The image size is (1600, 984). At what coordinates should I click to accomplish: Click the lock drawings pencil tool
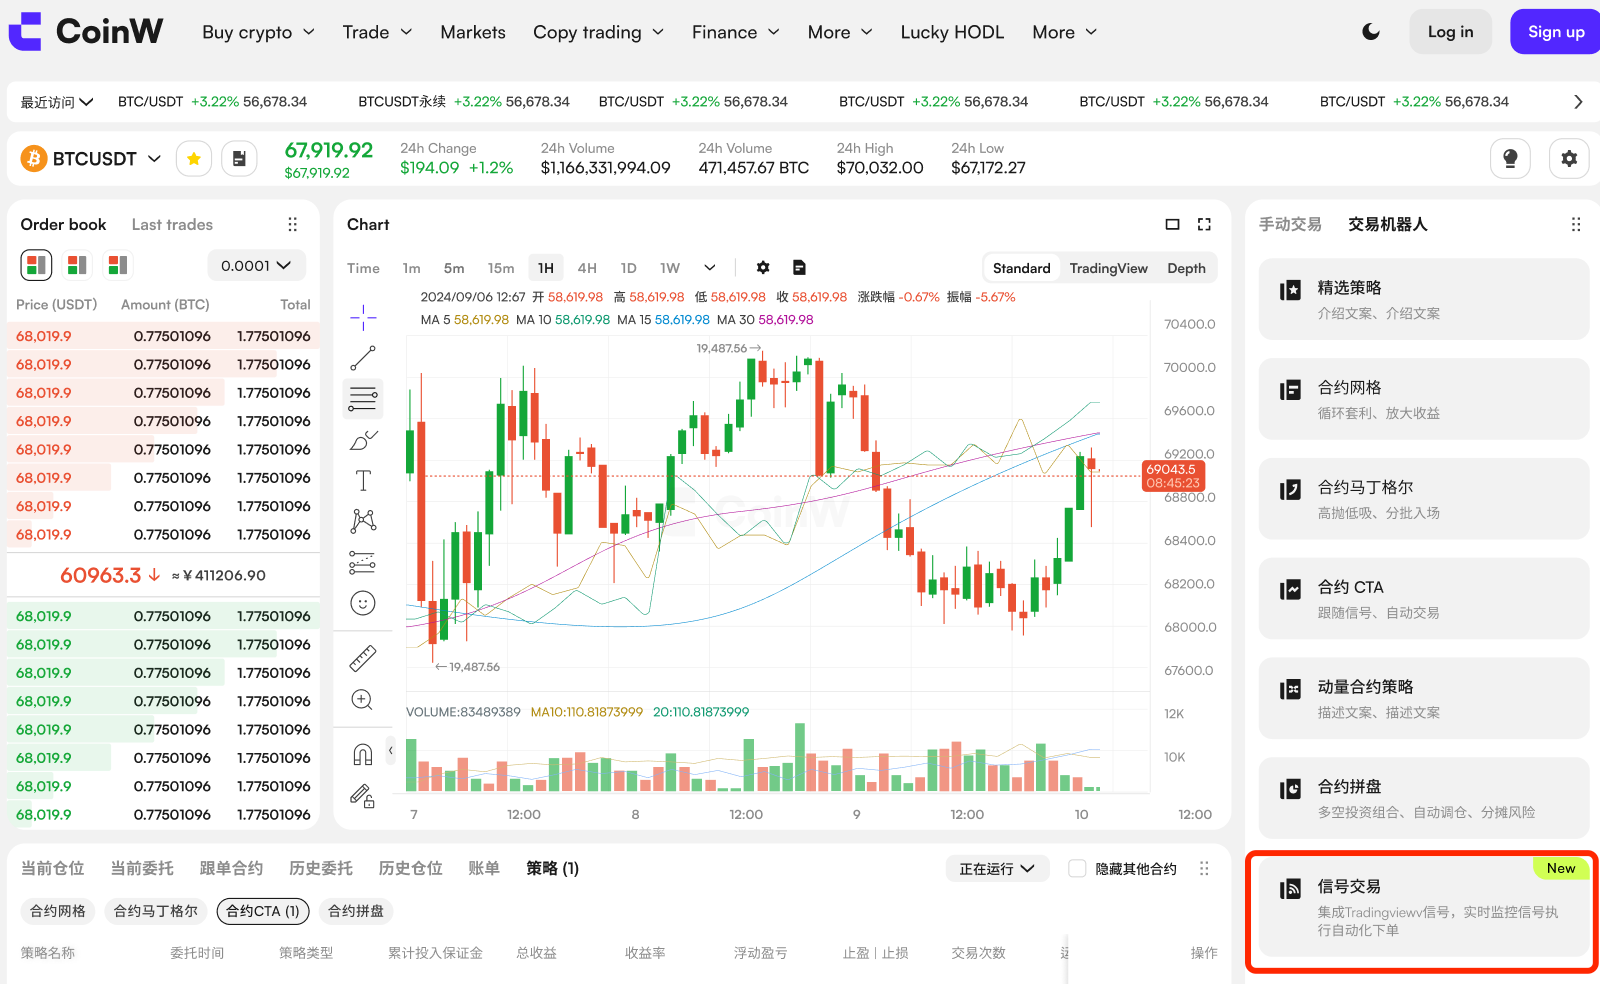coord(363,796)
